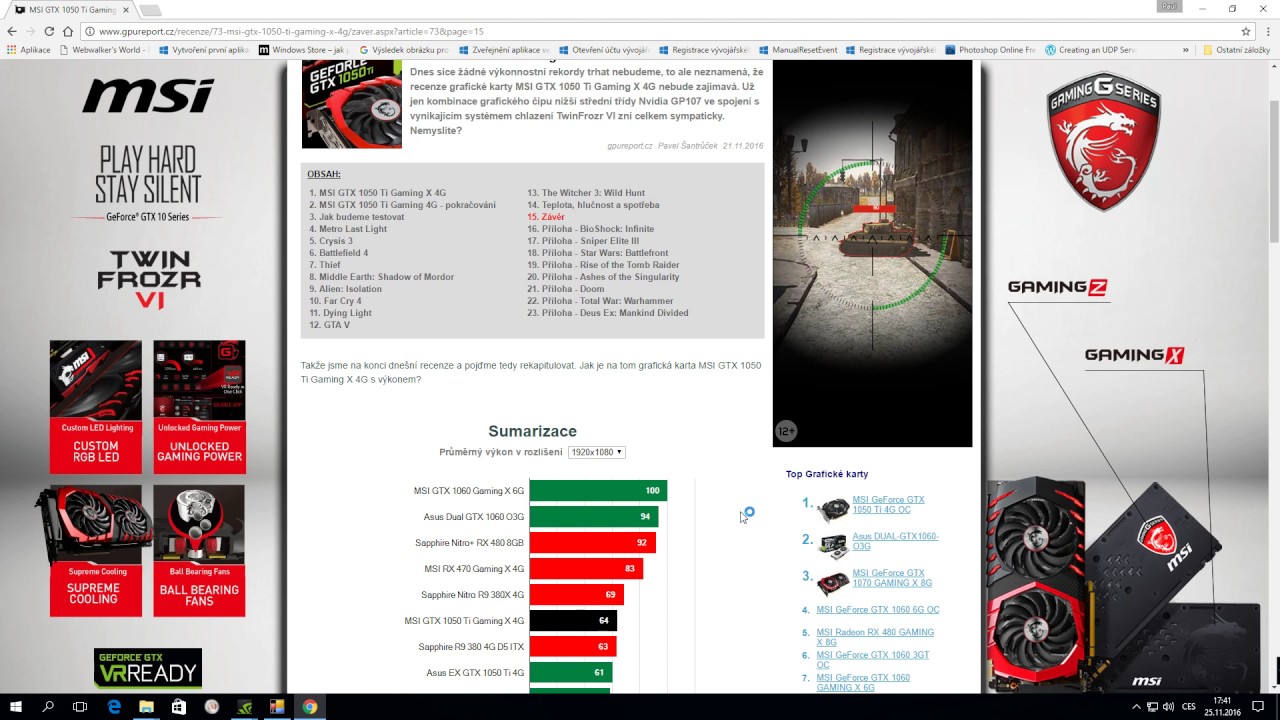Image resolution: width=1280 pixels, height=720 pixels.
Task: Click the tank game advertisement video
Action: point(872,253)
